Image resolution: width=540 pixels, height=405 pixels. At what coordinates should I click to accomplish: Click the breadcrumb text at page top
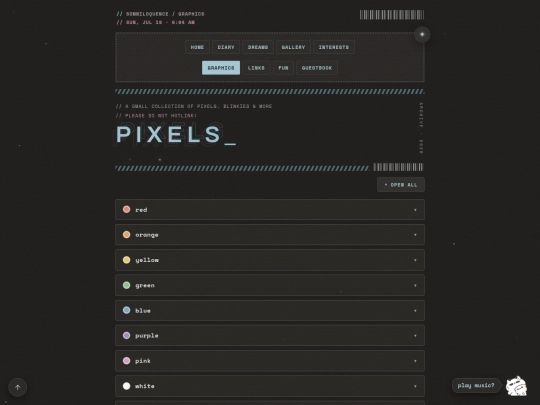coord(160,14)
